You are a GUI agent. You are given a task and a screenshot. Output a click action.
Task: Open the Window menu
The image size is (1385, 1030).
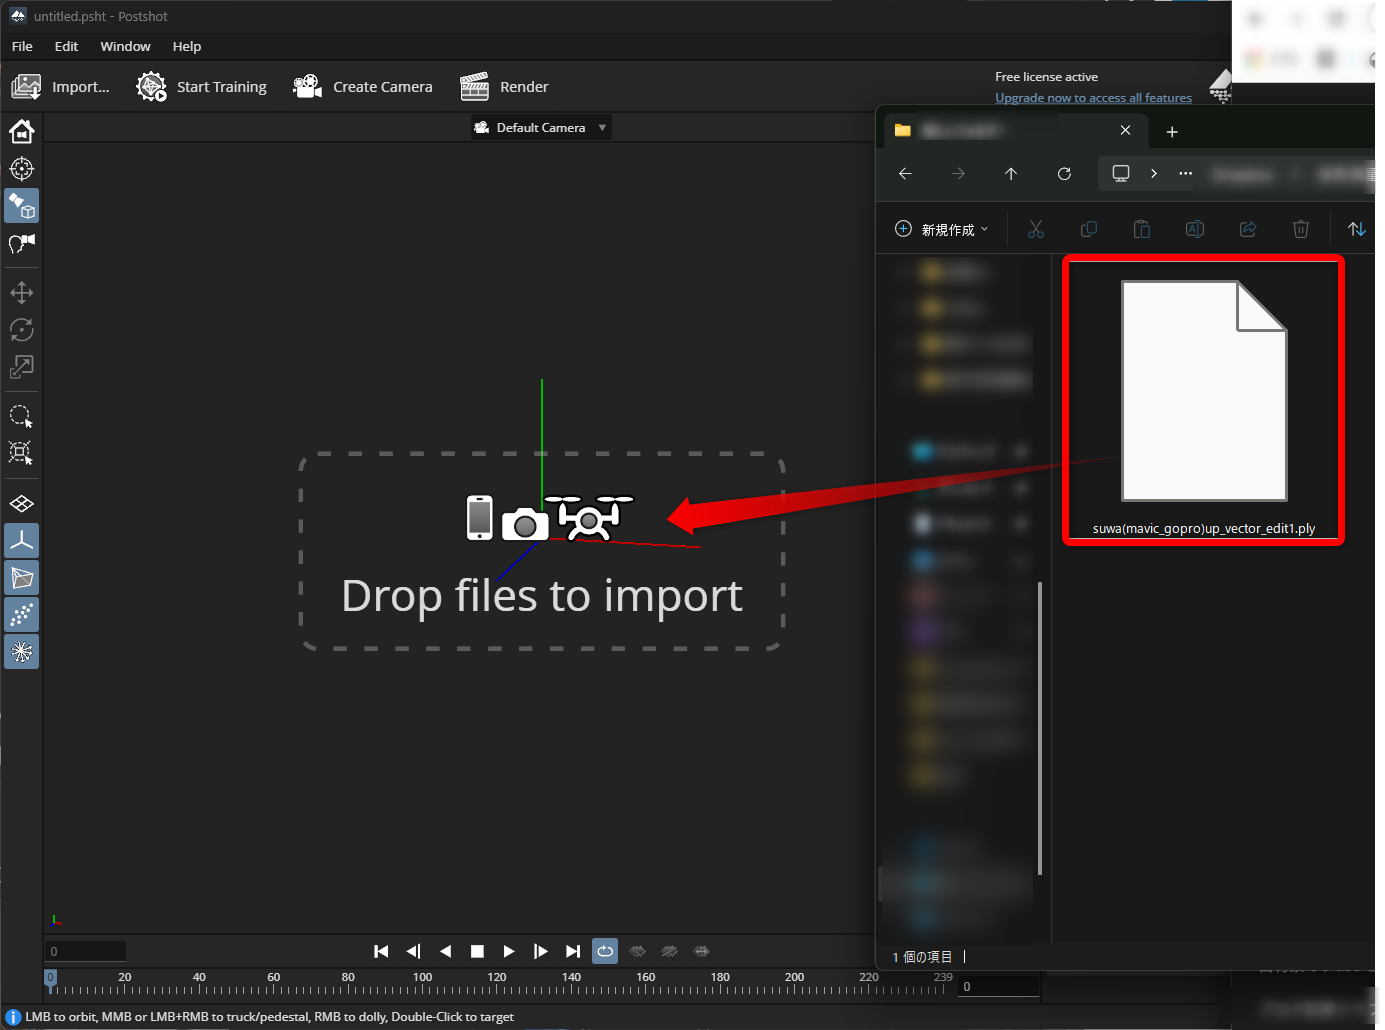pyautogui.click(x=125, y=46)
